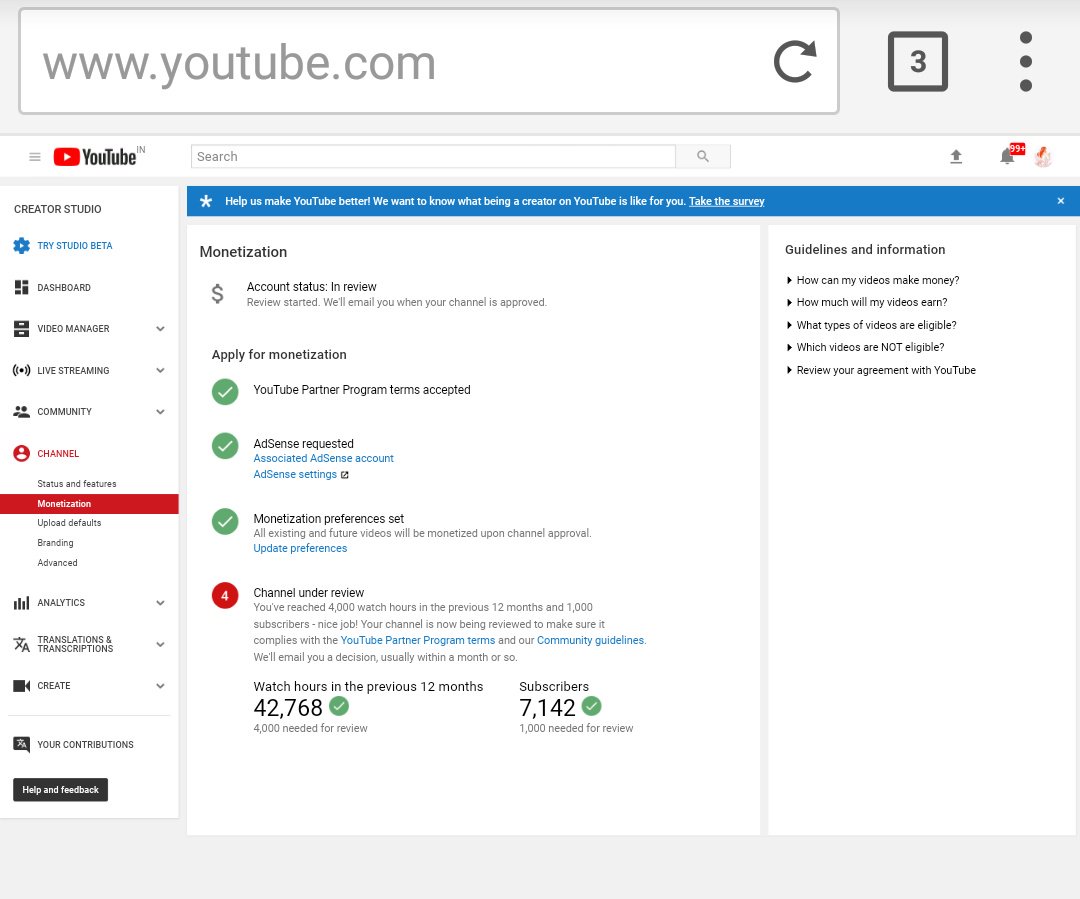Open Status and features submenu item
1080x899 pixels.
point(76,484)
